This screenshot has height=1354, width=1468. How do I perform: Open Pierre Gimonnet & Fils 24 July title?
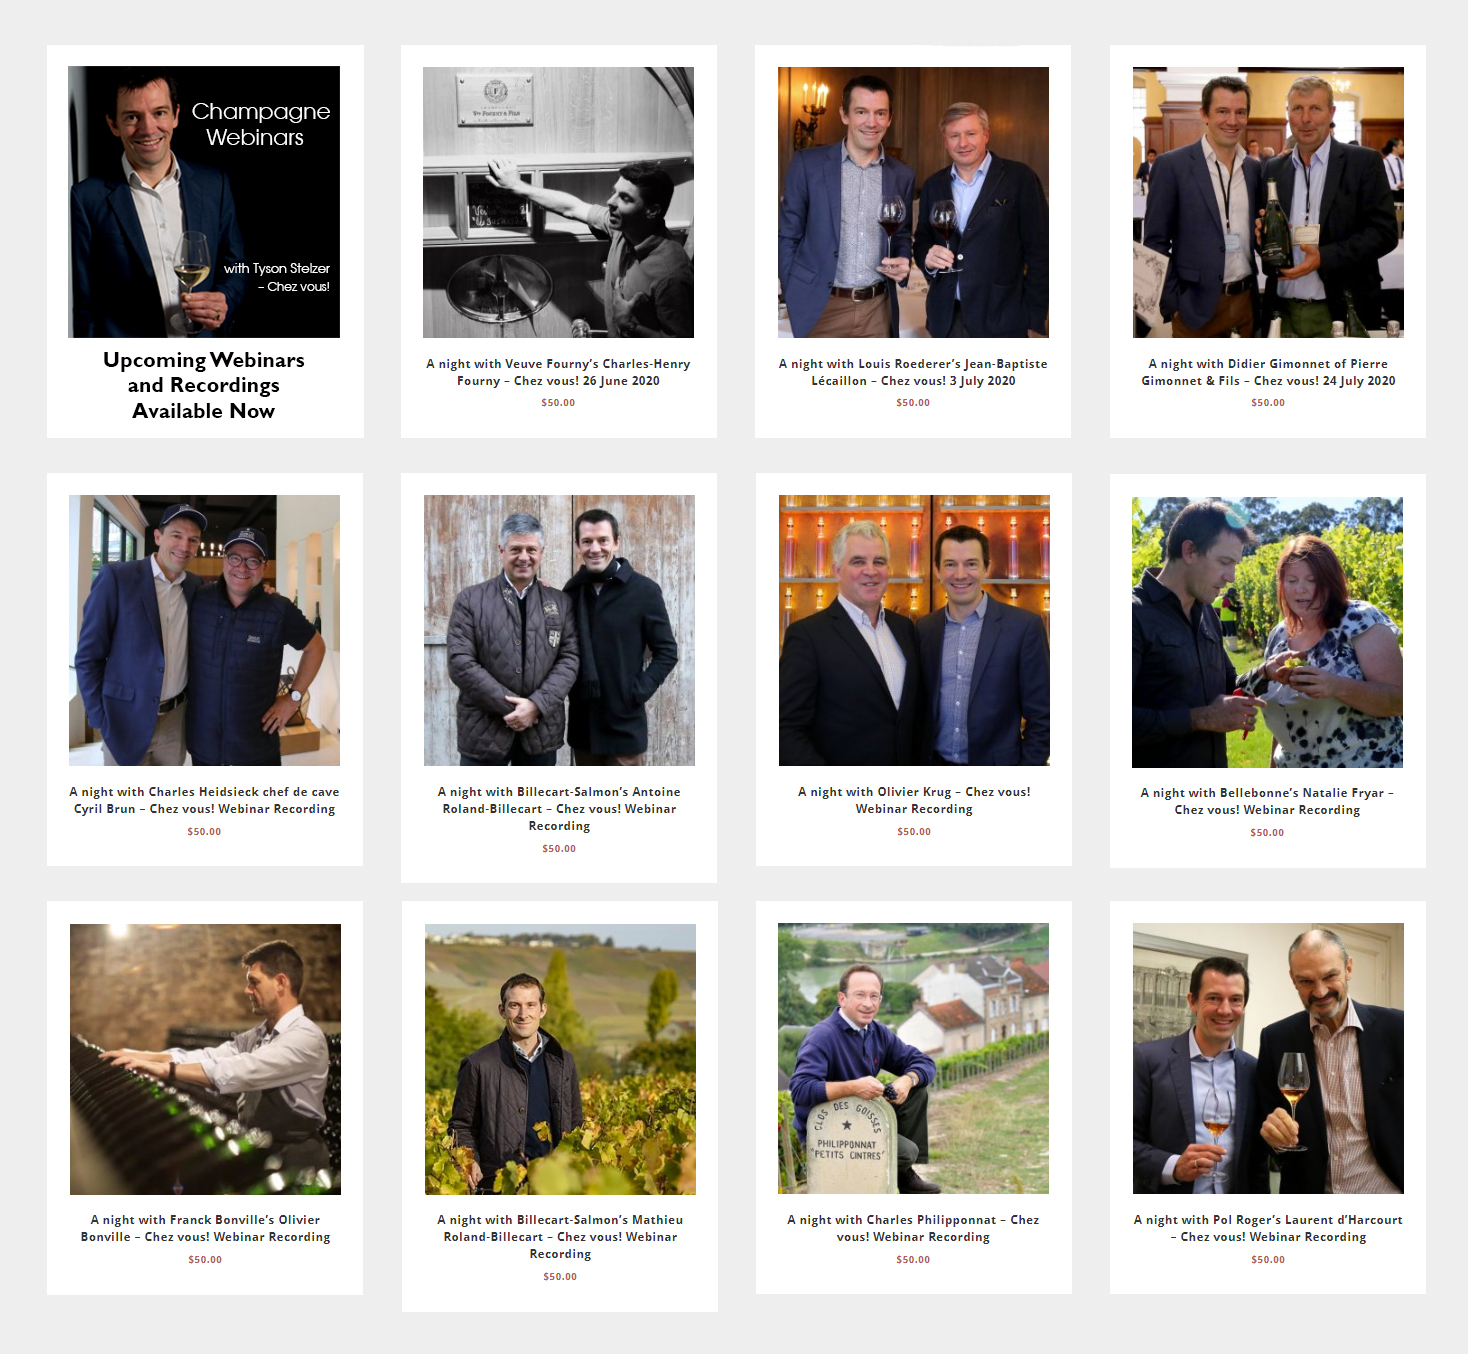point(1268,372)
